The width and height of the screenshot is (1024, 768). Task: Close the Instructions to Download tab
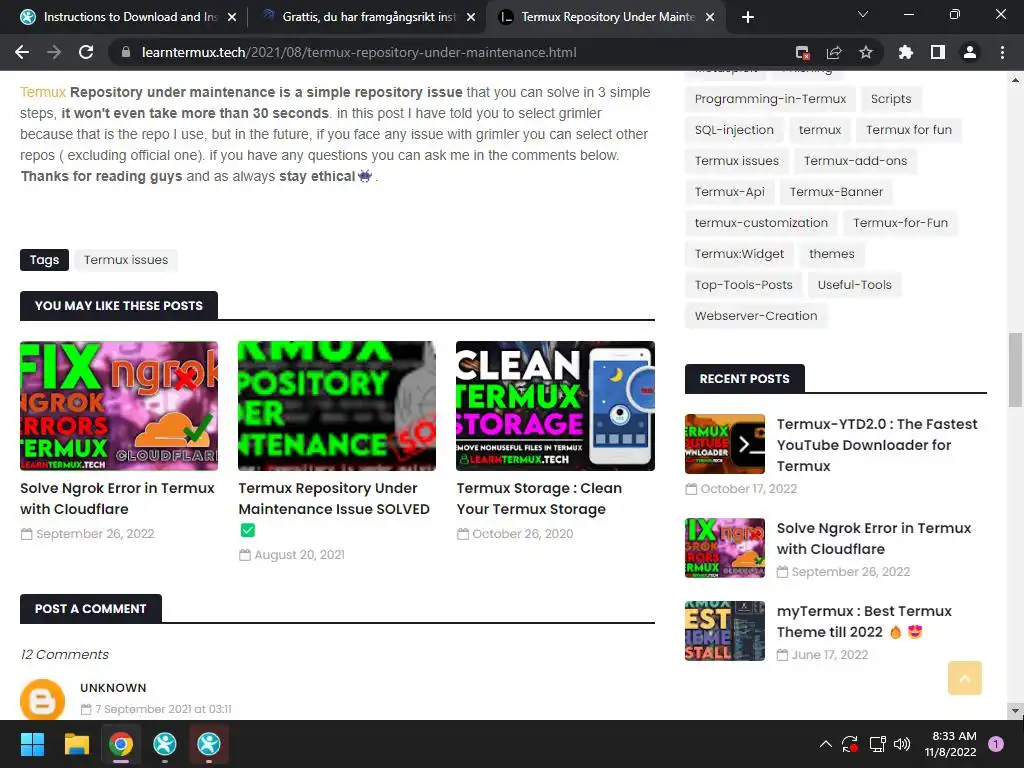click(232, 17)
